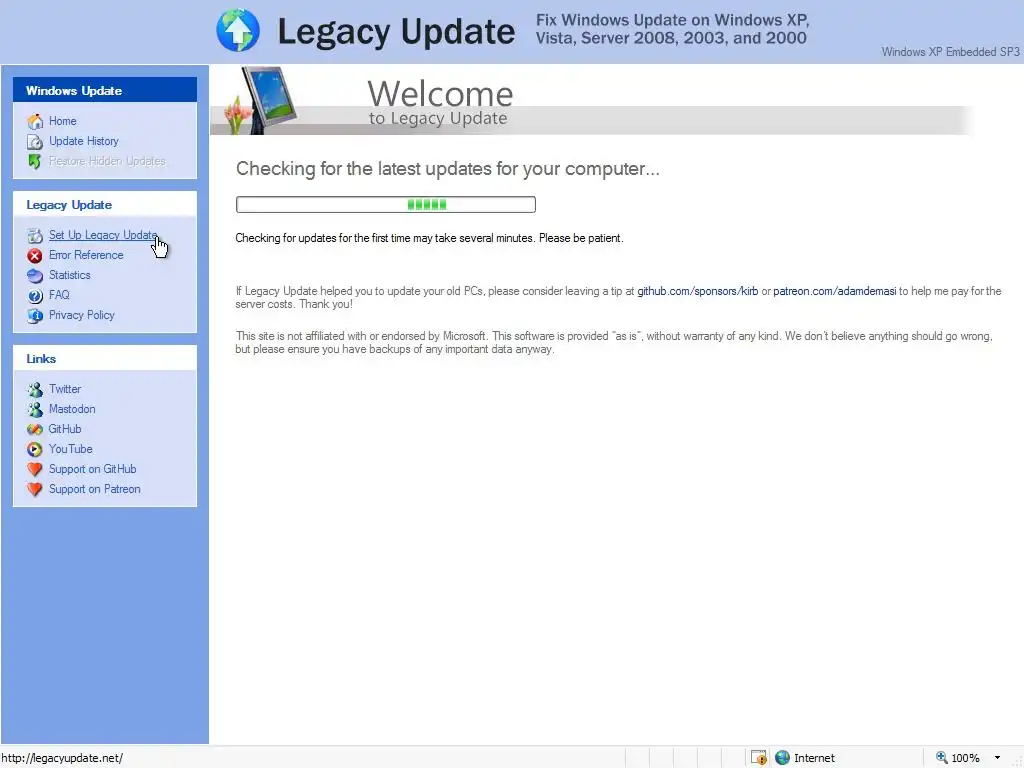Open Support on GitHub link
This screenshot has width=1024, height=768.
pos(93,470)
